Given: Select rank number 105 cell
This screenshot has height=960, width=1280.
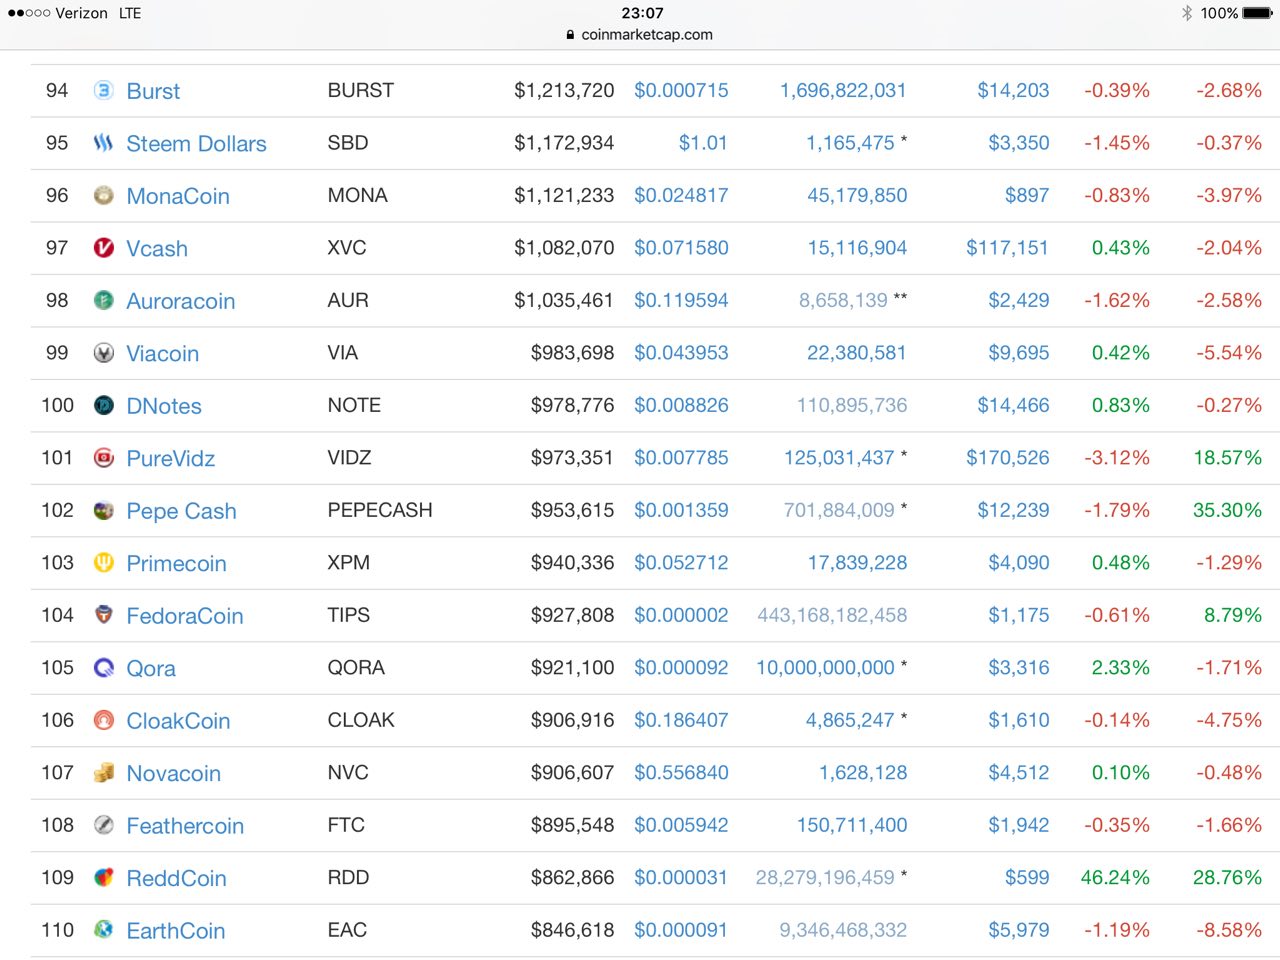Looking at the screenshot, I should point(57,668).
